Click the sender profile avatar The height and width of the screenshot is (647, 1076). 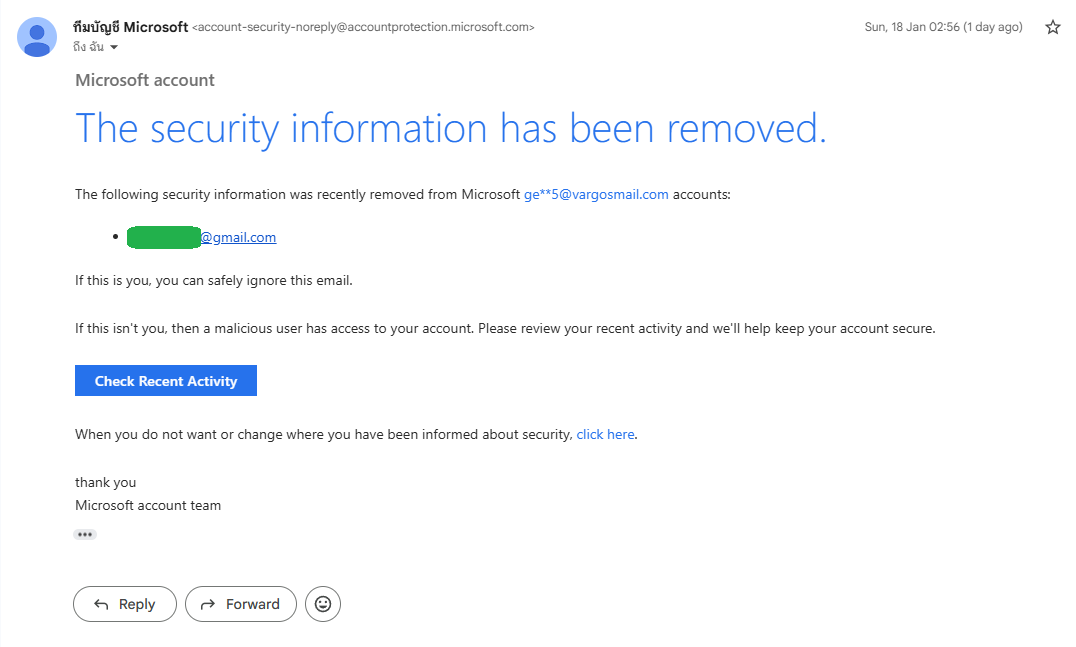coord(37,37)
